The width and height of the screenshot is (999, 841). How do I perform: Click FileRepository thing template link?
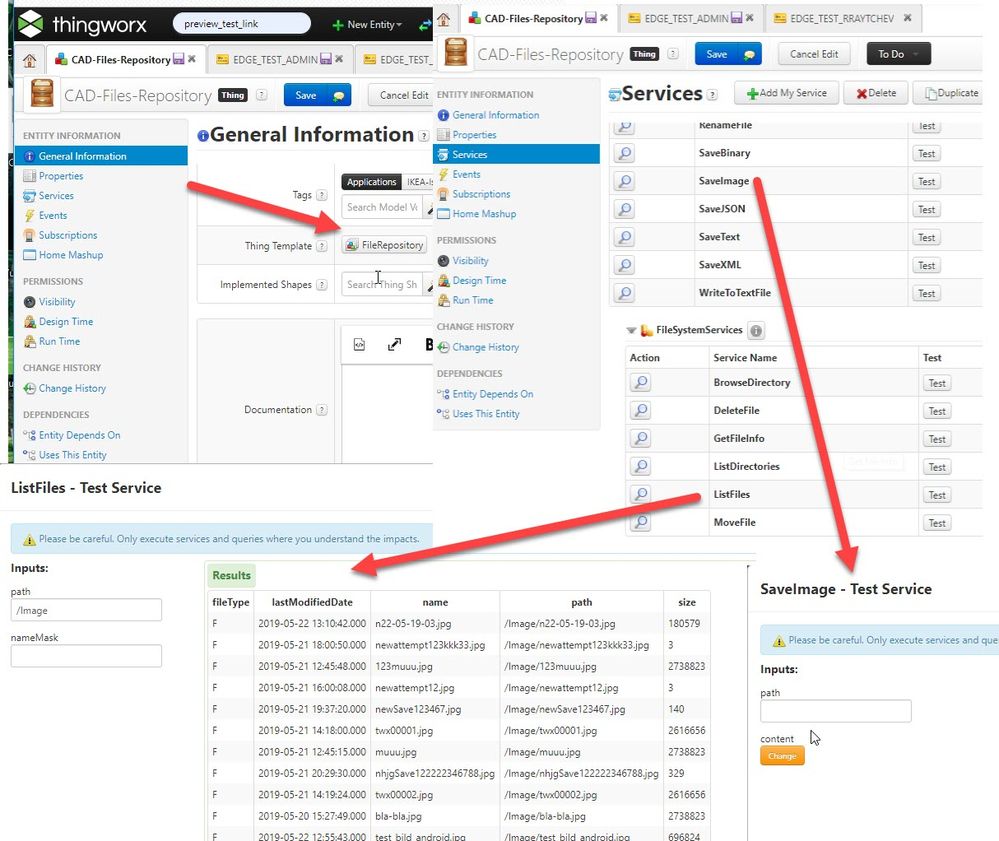[x=384, y=245]
